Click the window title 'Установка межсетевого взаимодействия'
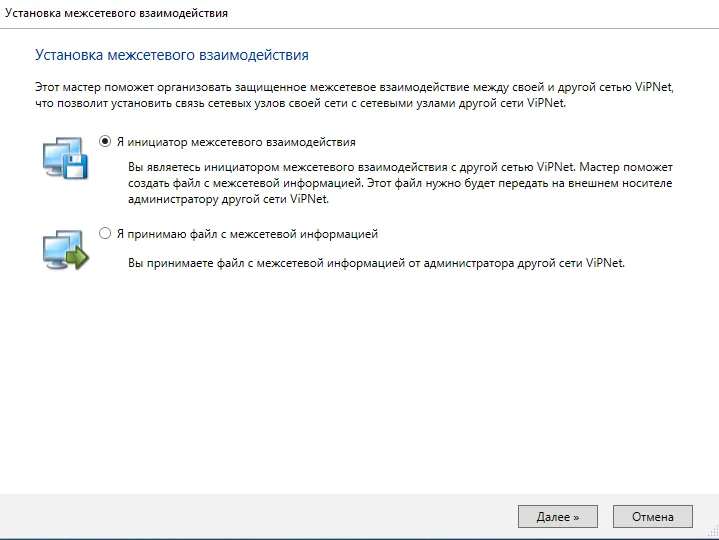The image size is (719, 540). coord(116,13)
